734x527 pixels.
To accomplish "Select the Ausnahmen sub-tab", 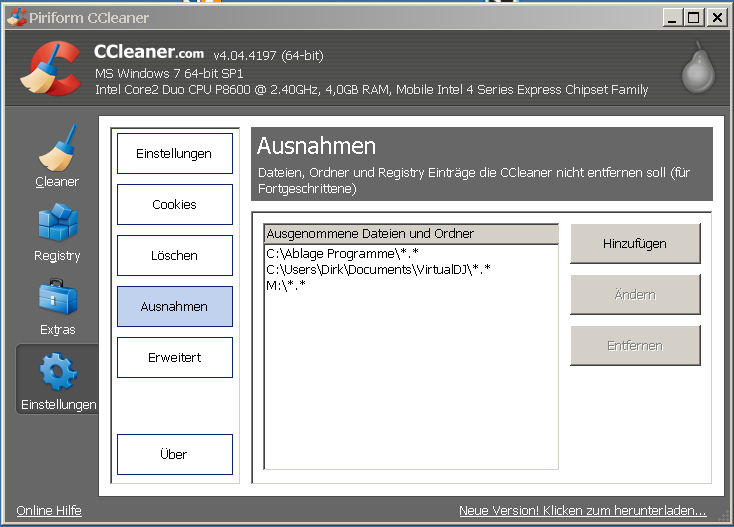I will pyautogui.click(x=175, y=307).
